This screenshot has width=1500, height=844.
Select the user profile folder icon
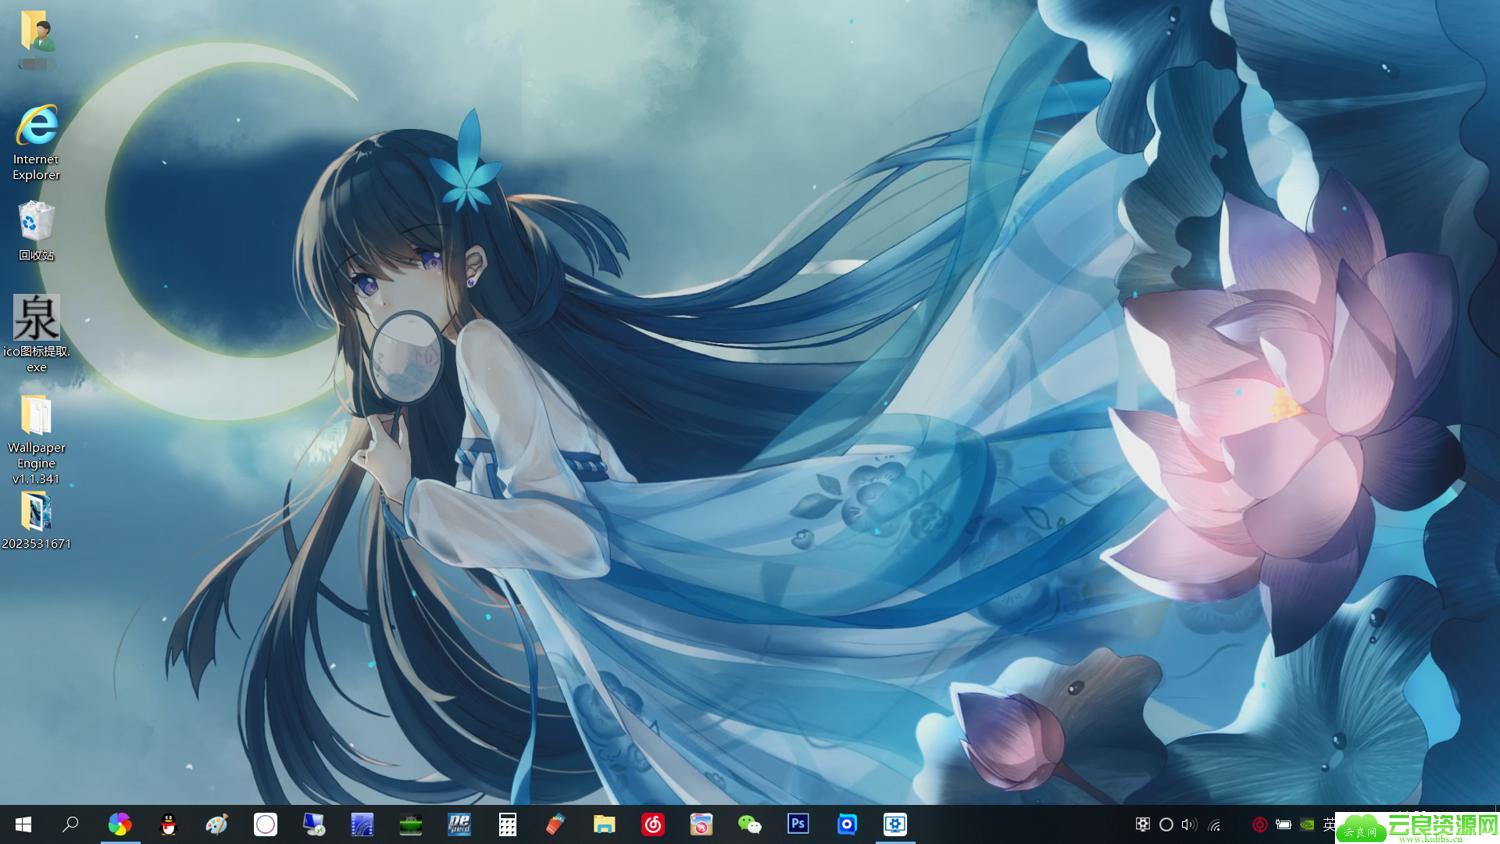37,32
